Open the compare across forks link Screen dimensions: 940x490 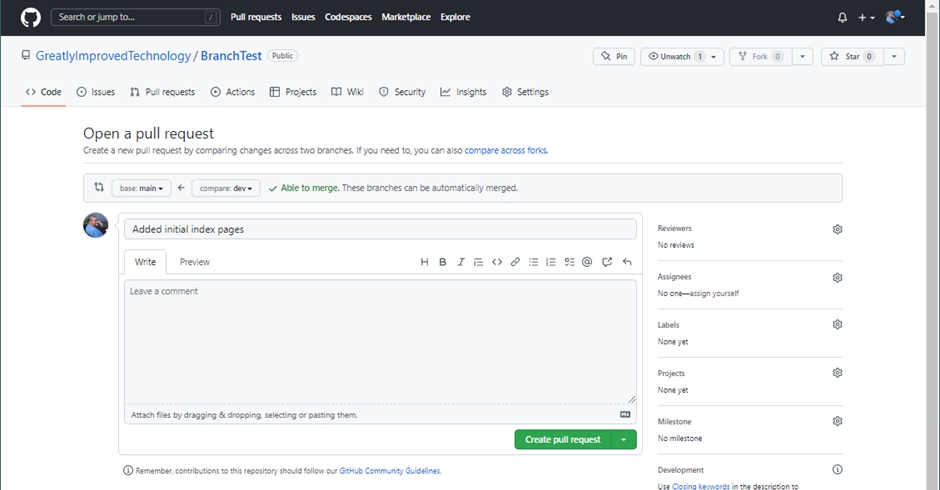pyautogui.click(x=505, y=151)
